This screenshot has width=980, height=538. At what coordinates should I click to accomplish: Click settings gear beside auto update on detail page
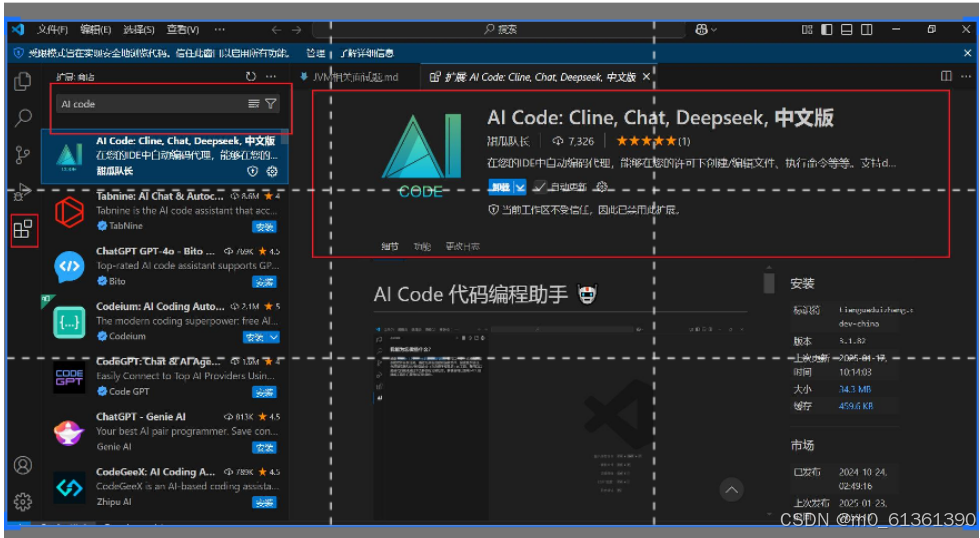tap(602, 186)
